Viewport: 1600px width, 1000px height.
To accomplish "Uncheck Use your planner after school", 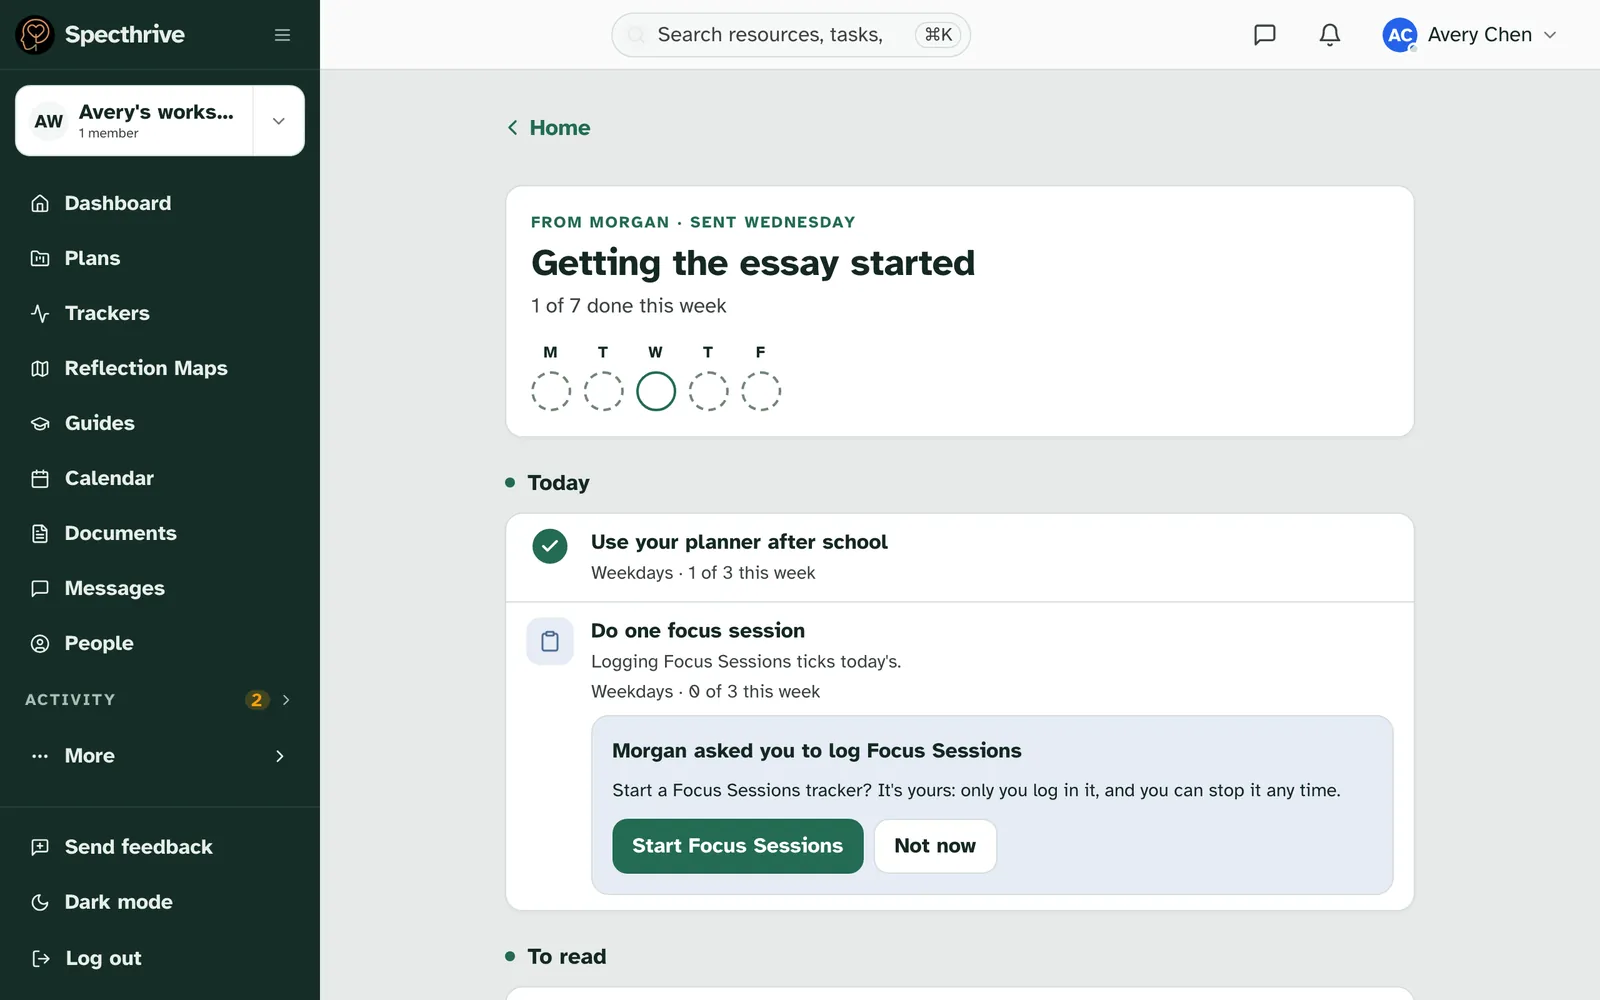I will point(550,546).
